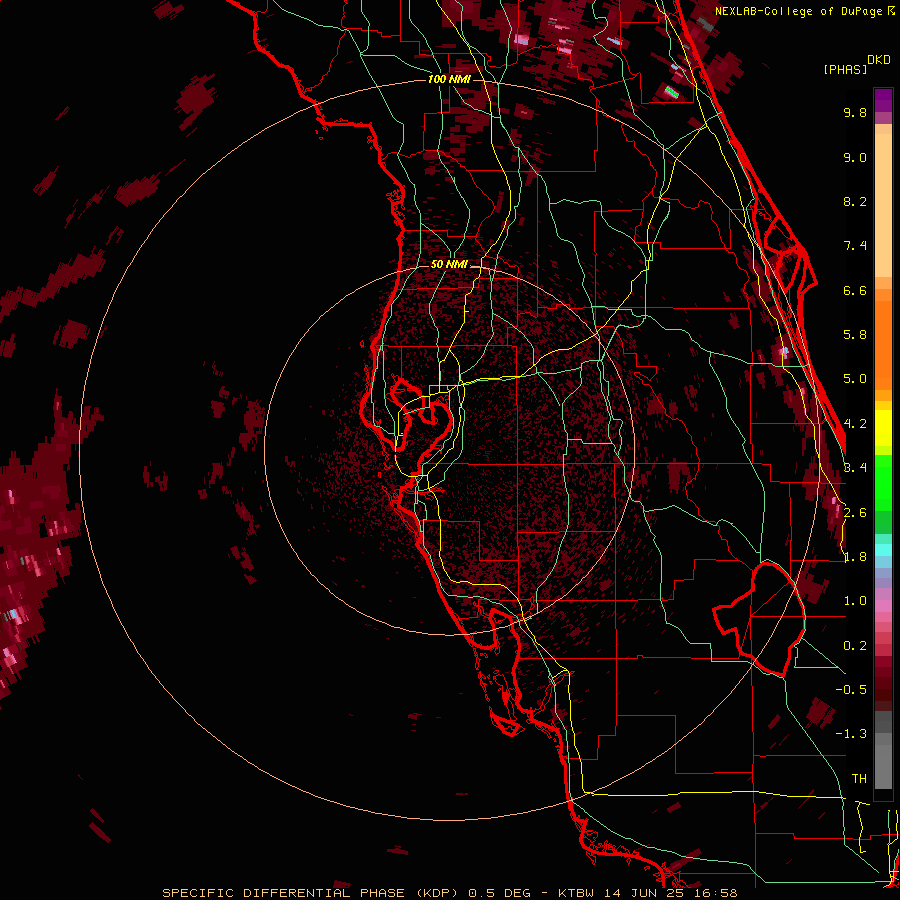The image size is (900, 900).
Task: Click the NEXLAB-College of DuPage credit text
Action: (799, 11)
